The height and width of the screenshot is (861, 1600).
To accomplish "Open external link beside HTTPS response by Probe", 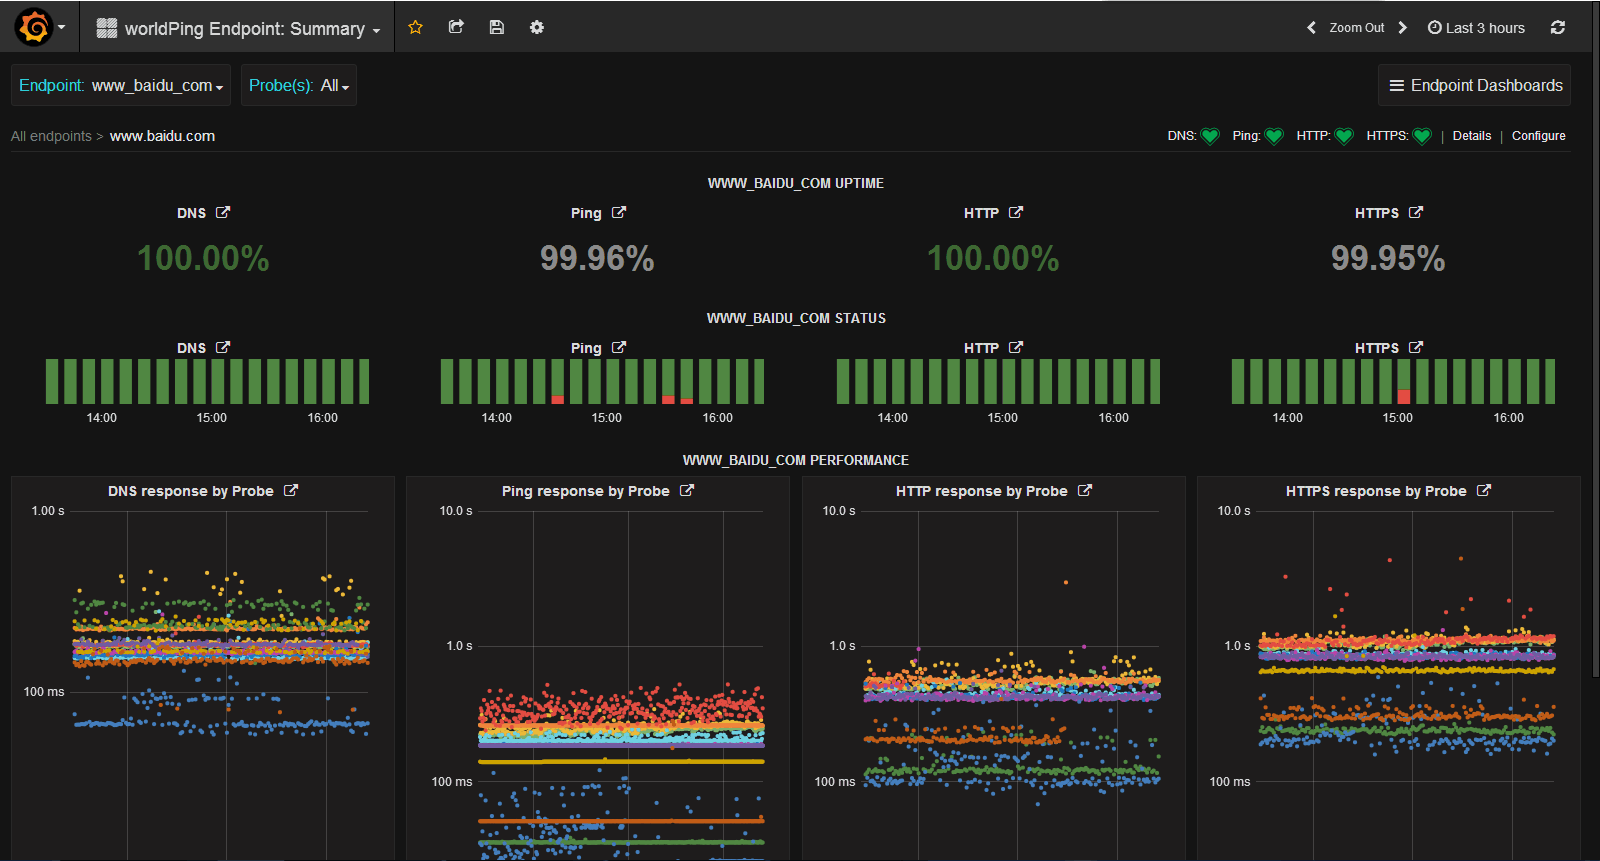I will (1484, 490).
